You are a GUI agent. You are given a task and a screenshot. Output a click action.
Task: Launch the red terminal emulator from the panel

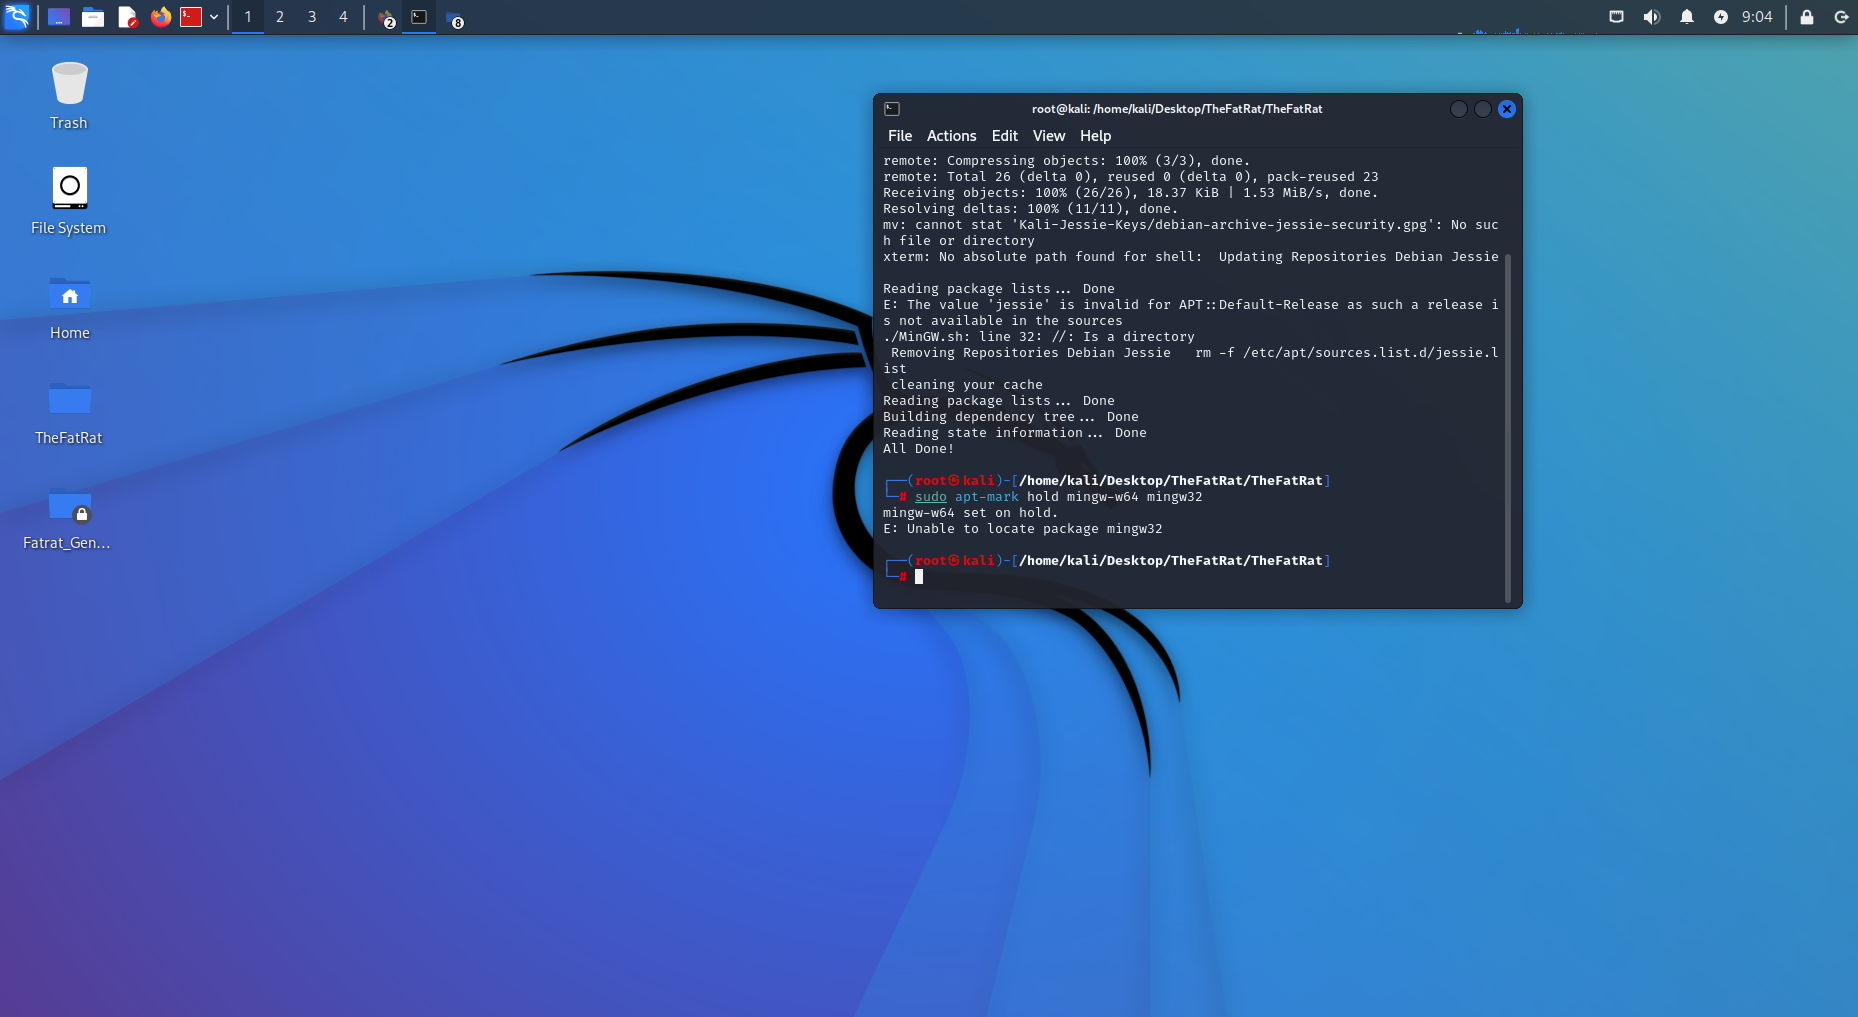[190, 17]
